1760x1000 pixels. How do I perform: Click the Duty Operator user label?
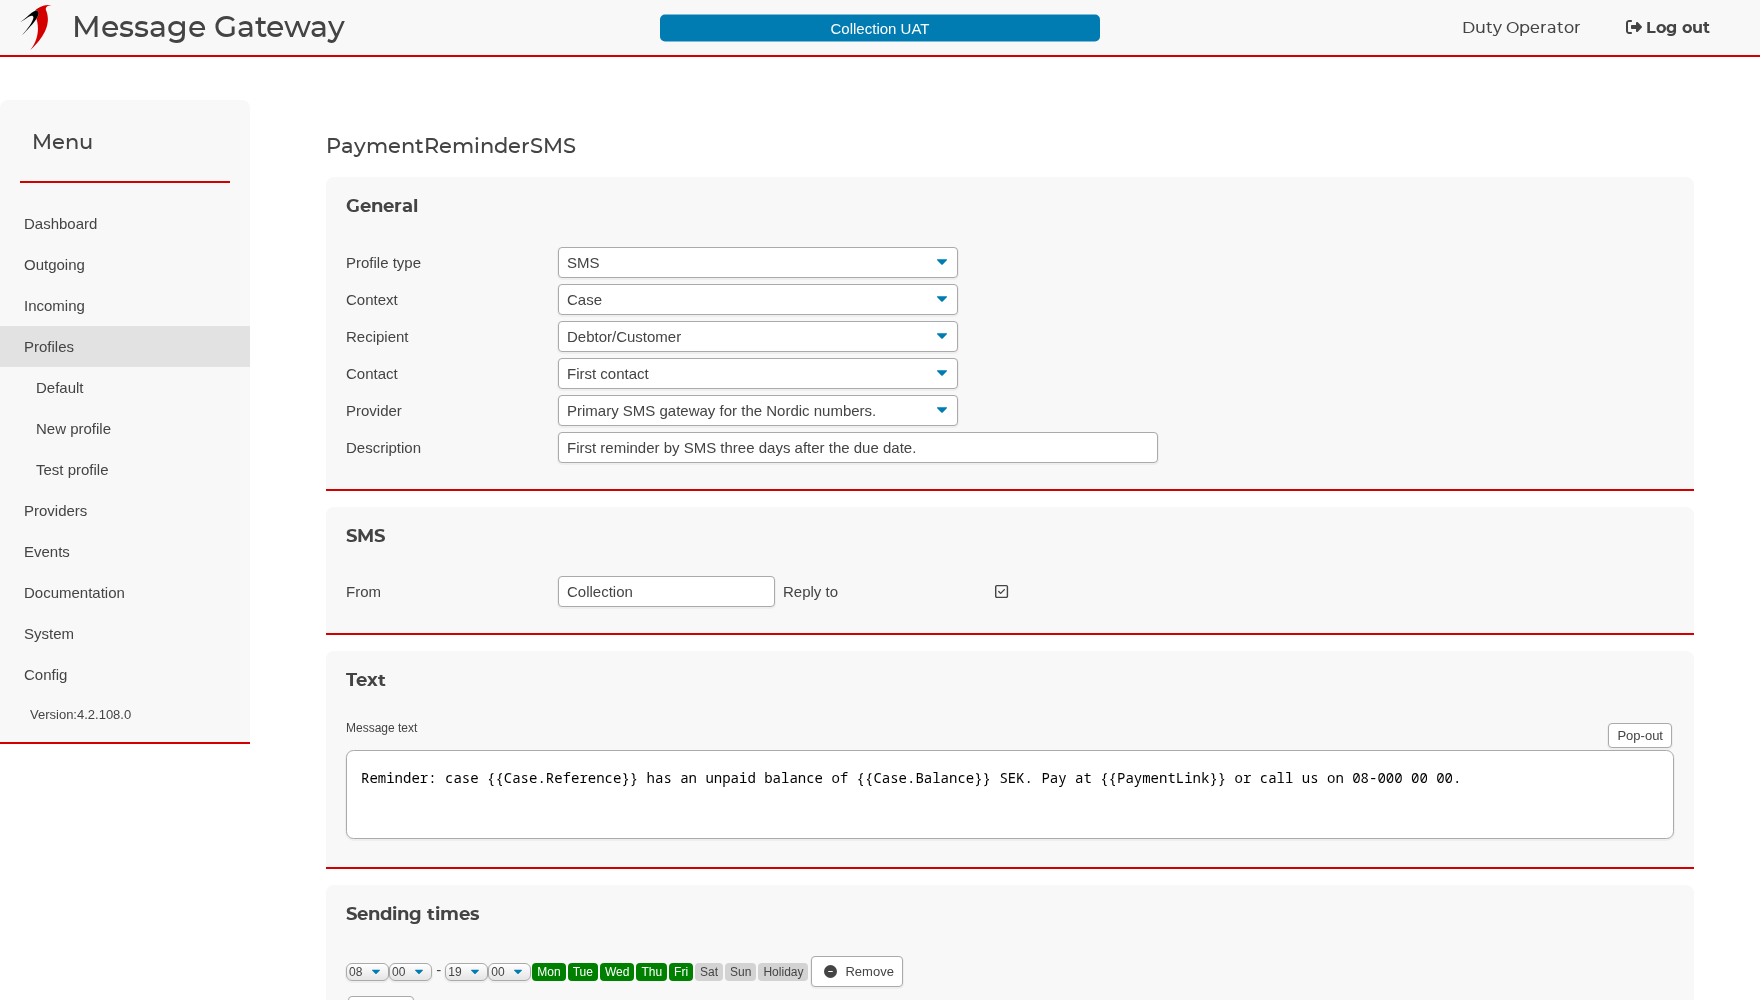[1521, 28]
